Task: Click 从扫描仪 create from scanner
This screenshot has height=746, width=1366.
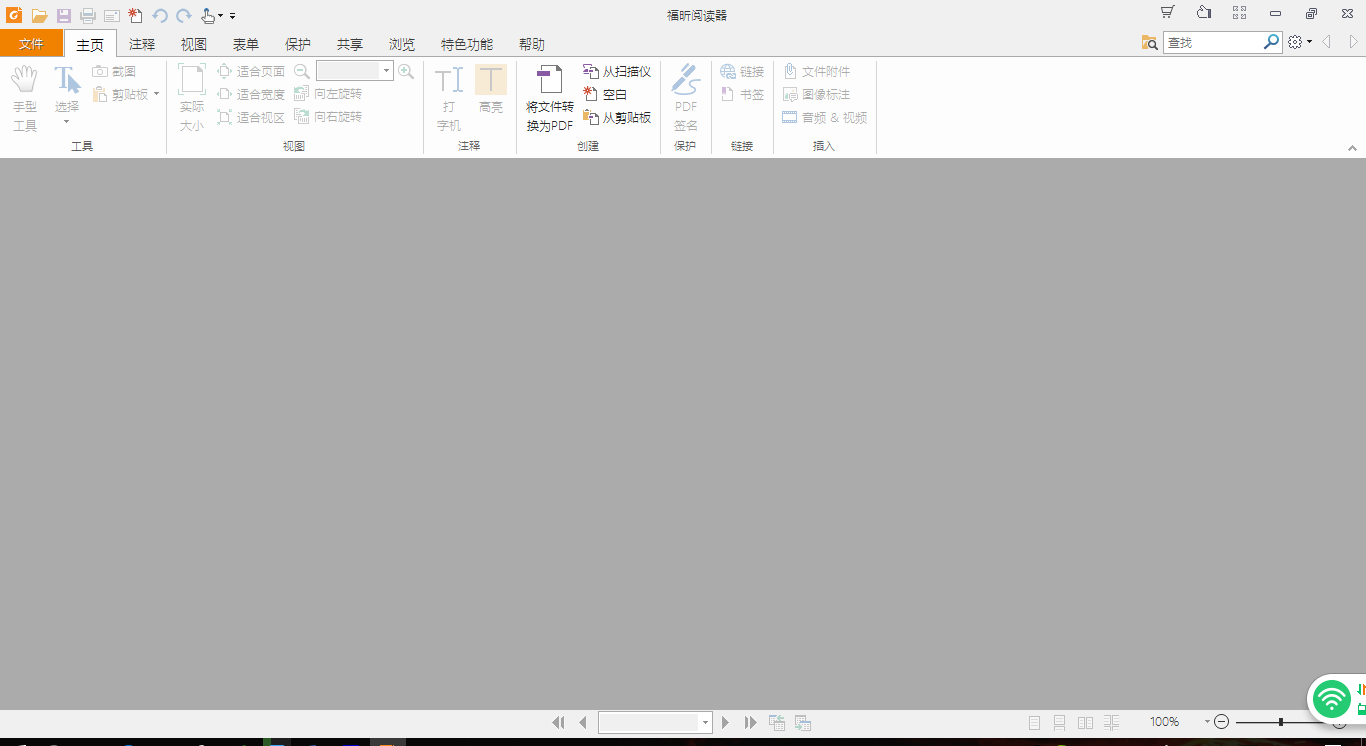Action: pyautogui.click(x=617, y=72)
